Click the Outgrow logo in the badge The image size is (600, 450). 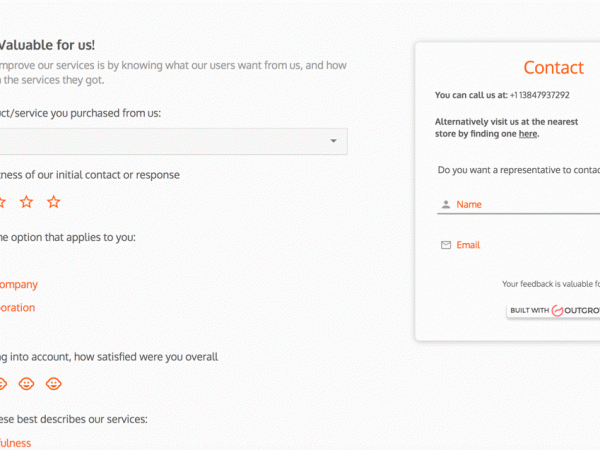click(577, 311)
